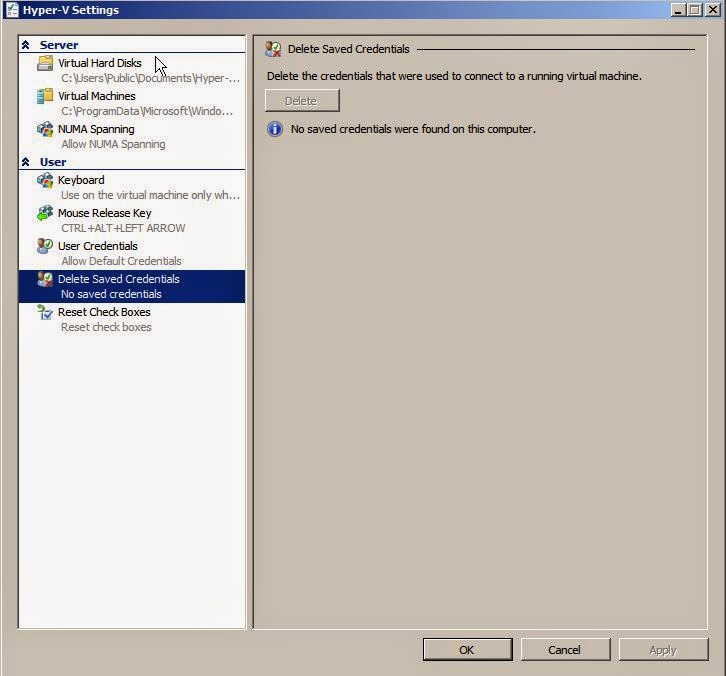Viewport: 726px width, 676px height.
Task: Close the Hyper-V Settings window
Action: click(x=712, y=10)
